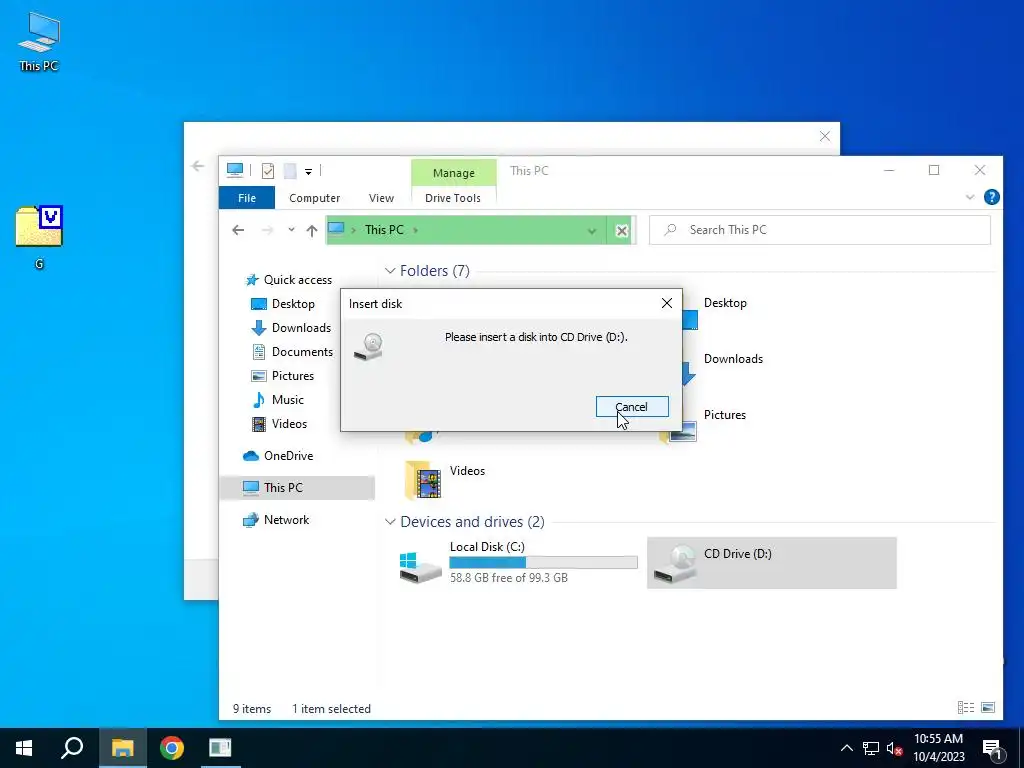The height and width of the screenshot is (768, 1024).
Task: Open the Windows Start menu
Action: pos(24,748)
